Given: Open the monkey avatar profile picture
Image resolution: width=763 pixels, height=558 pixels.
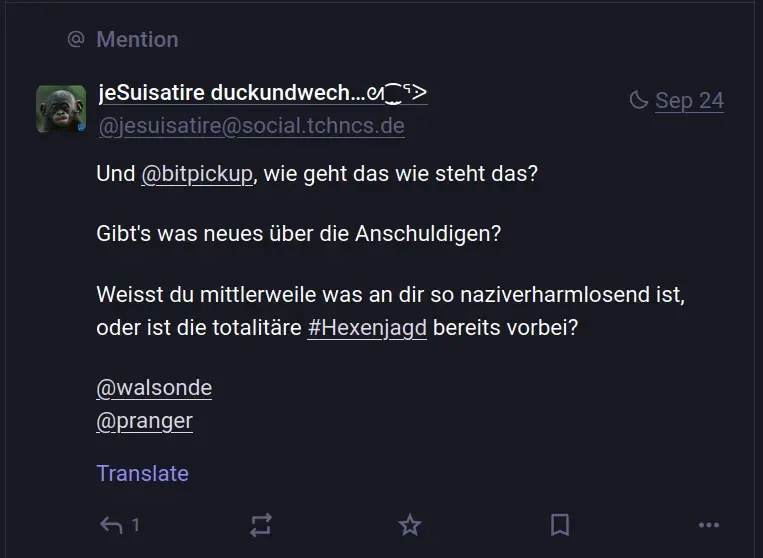Looking at the screenshot, I should point(61,109).
